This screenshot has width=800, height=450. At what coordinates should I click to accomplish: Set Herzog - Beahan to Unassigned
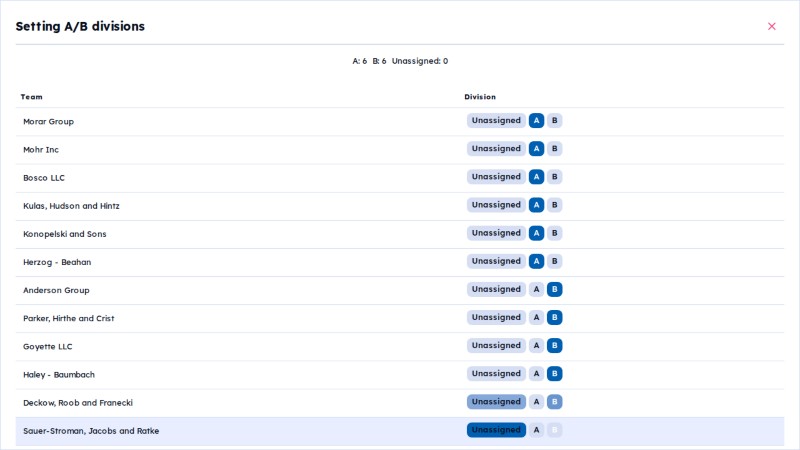click(x=496, y=261)
